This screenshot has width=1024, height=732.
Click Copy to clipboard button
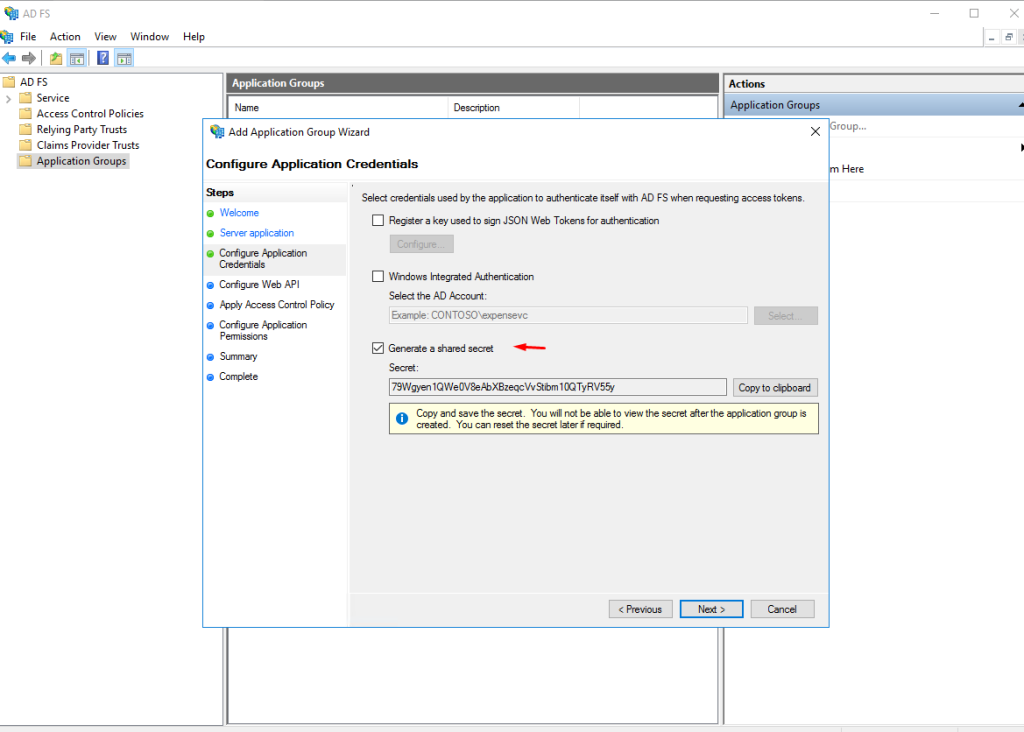775,388
